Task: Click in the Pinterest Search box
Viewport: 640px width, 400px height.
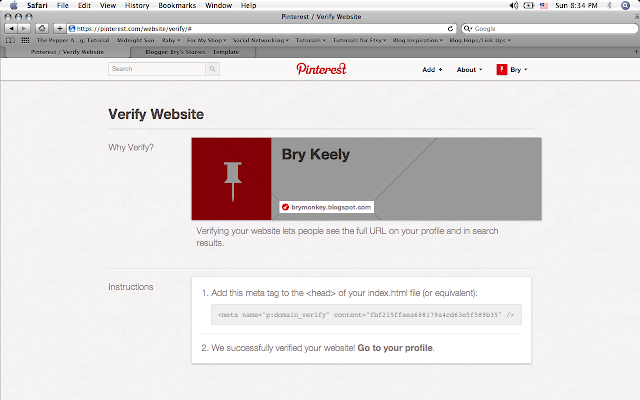Action: tap(157, 69)
